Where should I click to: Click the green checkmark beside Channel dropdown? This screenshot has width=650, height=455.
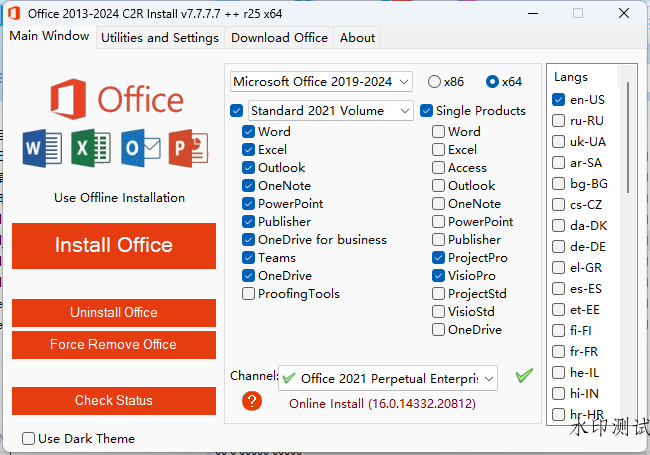click(524, 375)
